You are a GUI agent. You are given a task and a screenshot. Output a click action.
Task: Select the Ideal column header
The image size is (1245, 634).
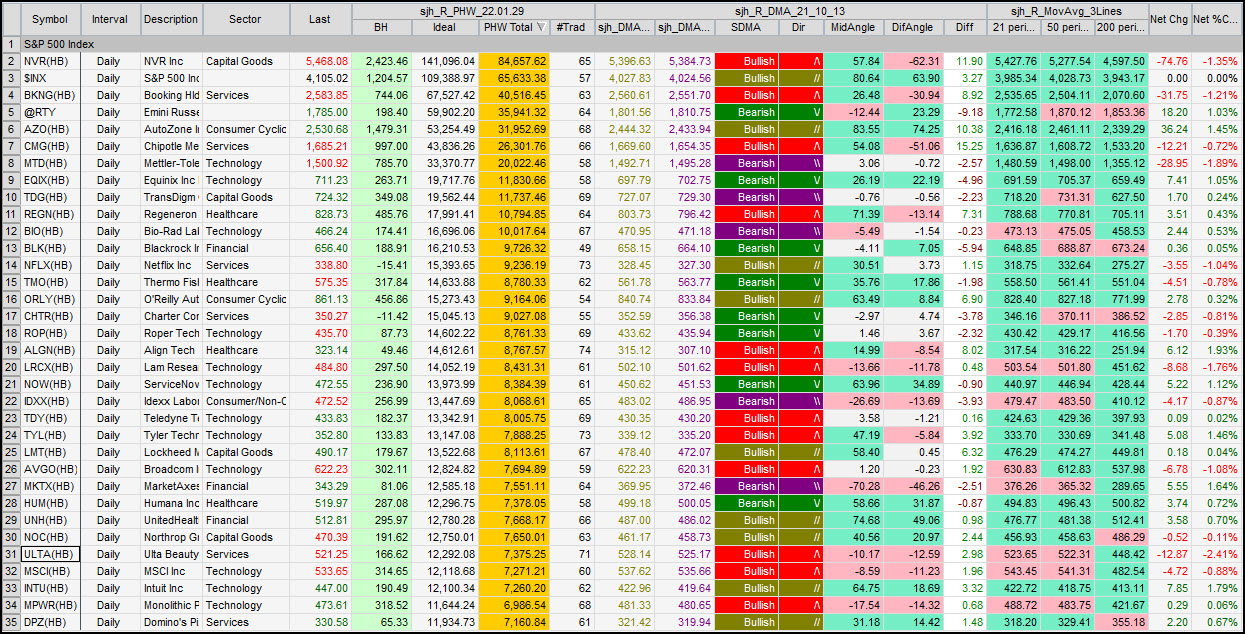(445, 27)
